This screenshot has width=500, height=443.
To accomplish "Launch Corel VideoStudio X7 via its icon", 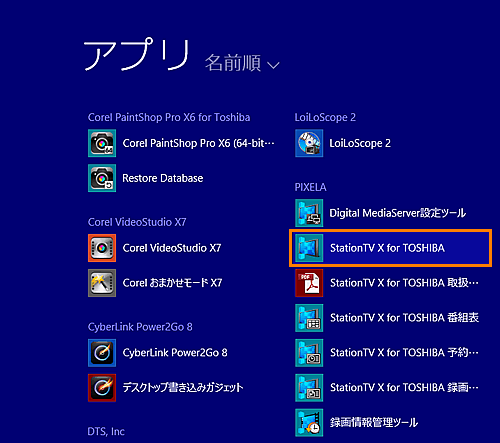I will (x=102, y=248).
